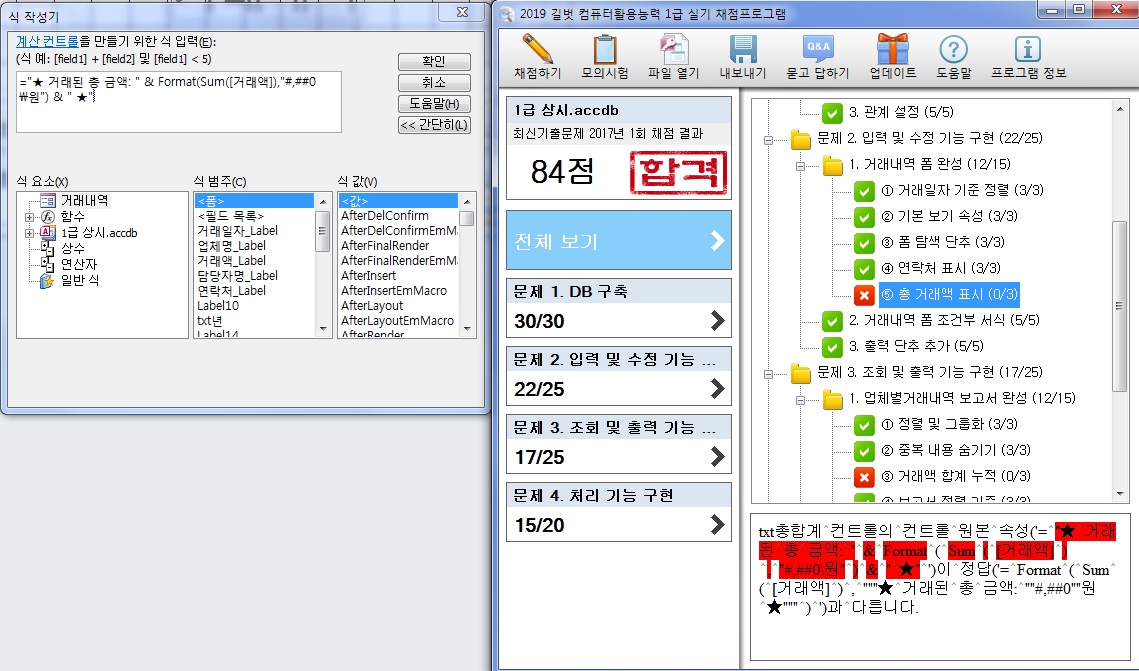The image size is (1139, 671).
Task: Click the 내보내기 save icon
Action: 742,50
